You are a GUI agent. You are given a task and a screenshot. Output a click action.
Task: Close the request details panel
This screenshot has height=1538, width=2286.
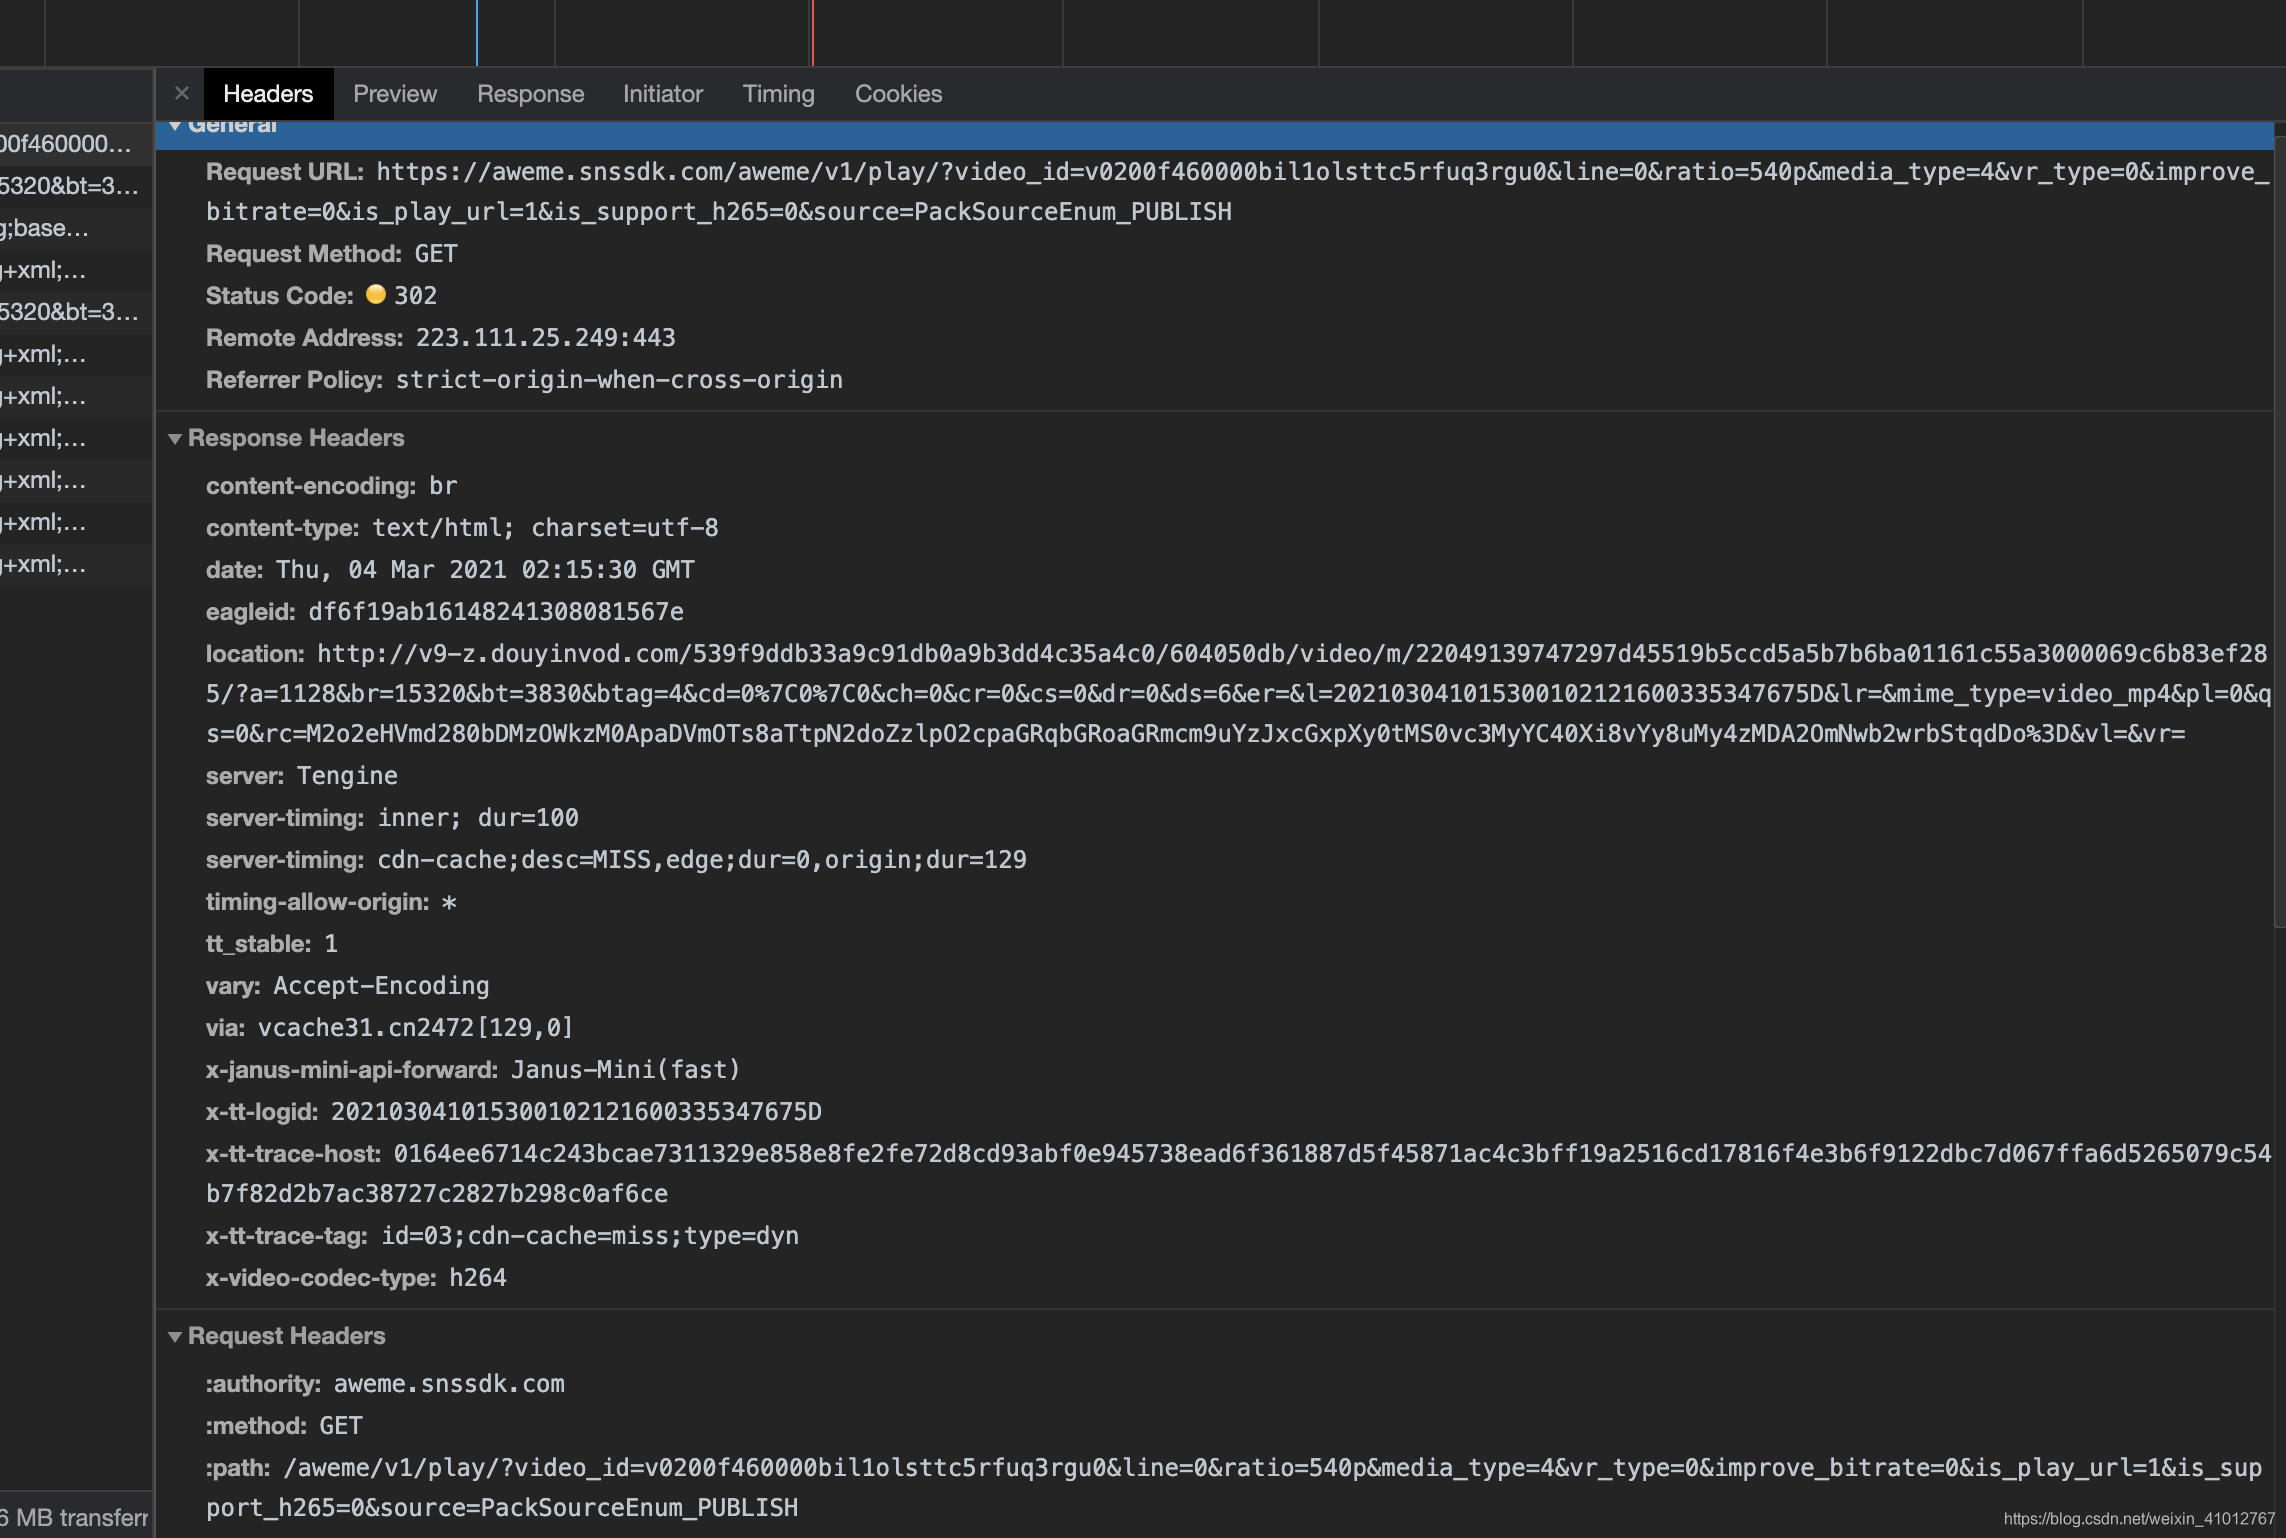click(x=181, y=94)
